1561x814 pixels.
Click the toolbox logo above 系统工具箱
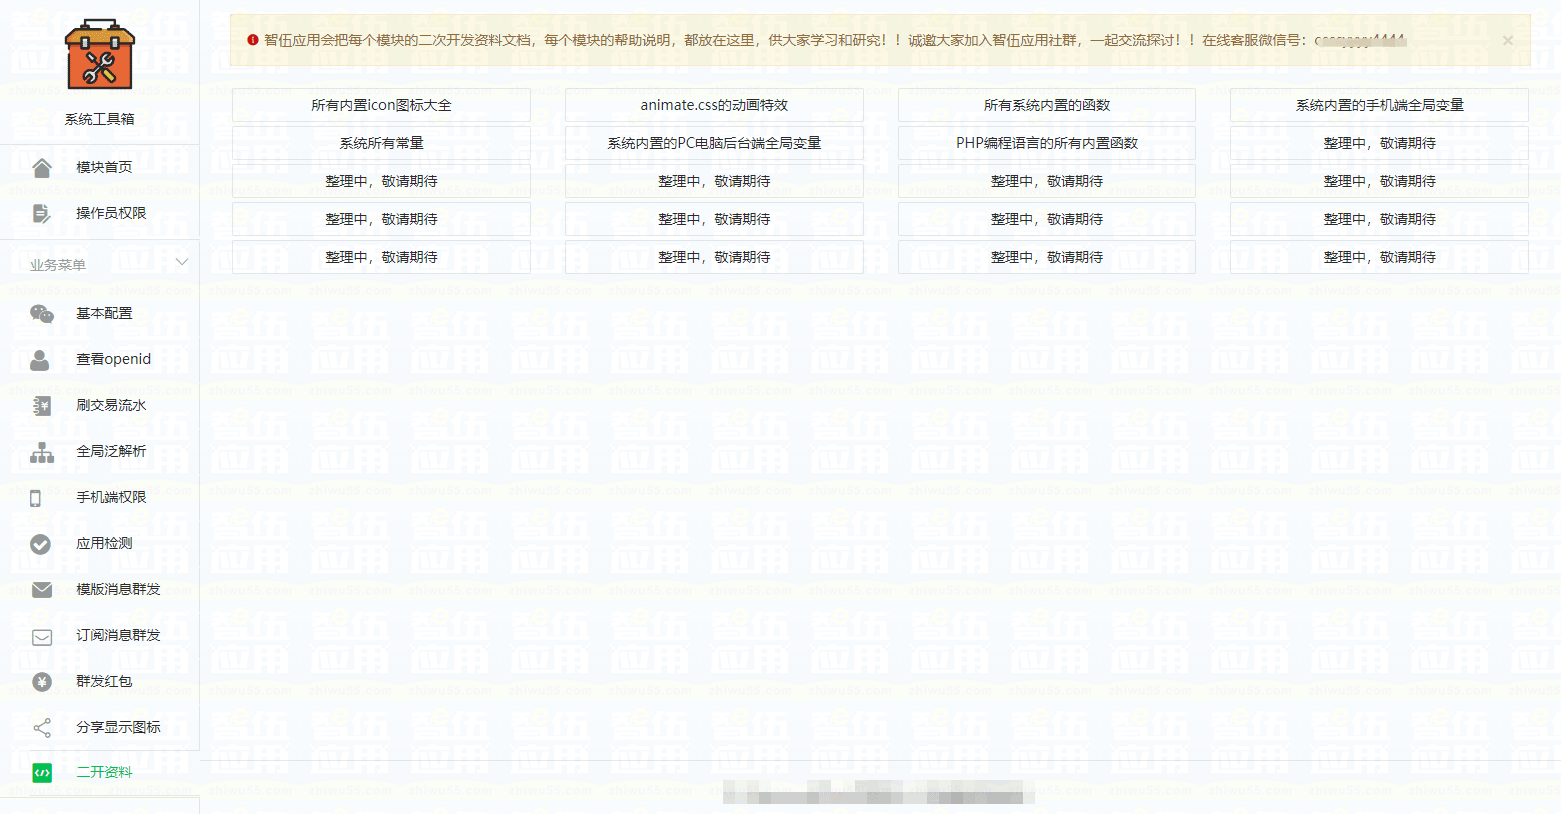click(x=100, y=55)
